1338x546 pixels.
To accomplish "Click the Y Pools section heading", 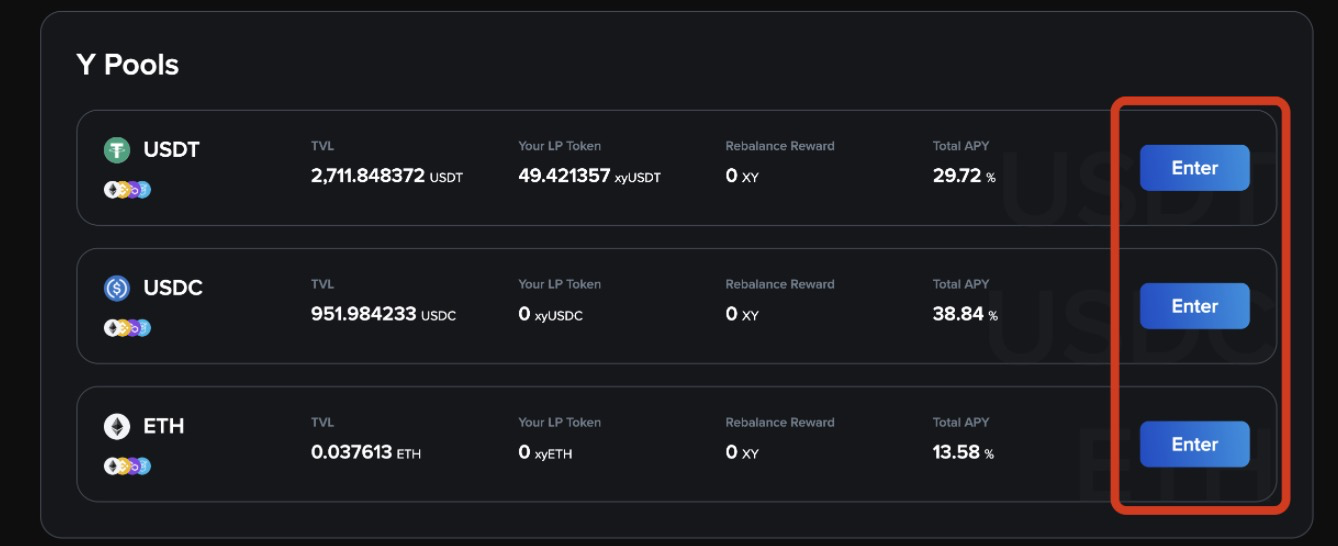I will (127, 65).
